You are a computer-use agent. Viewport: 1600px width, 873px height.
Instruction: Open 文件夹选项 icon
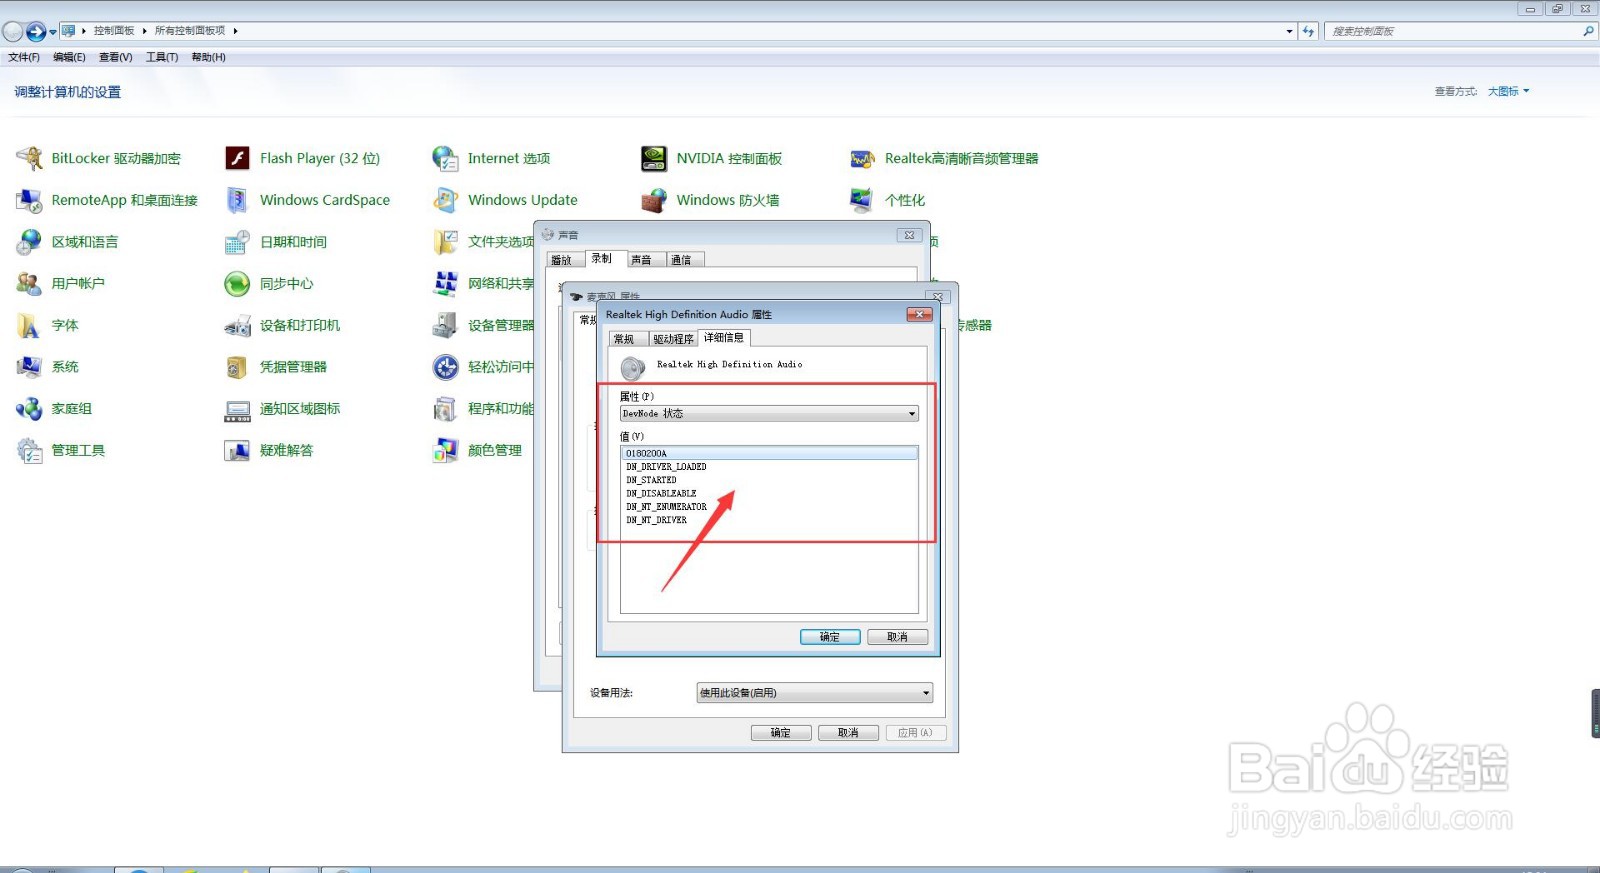[x=445, y=242]
